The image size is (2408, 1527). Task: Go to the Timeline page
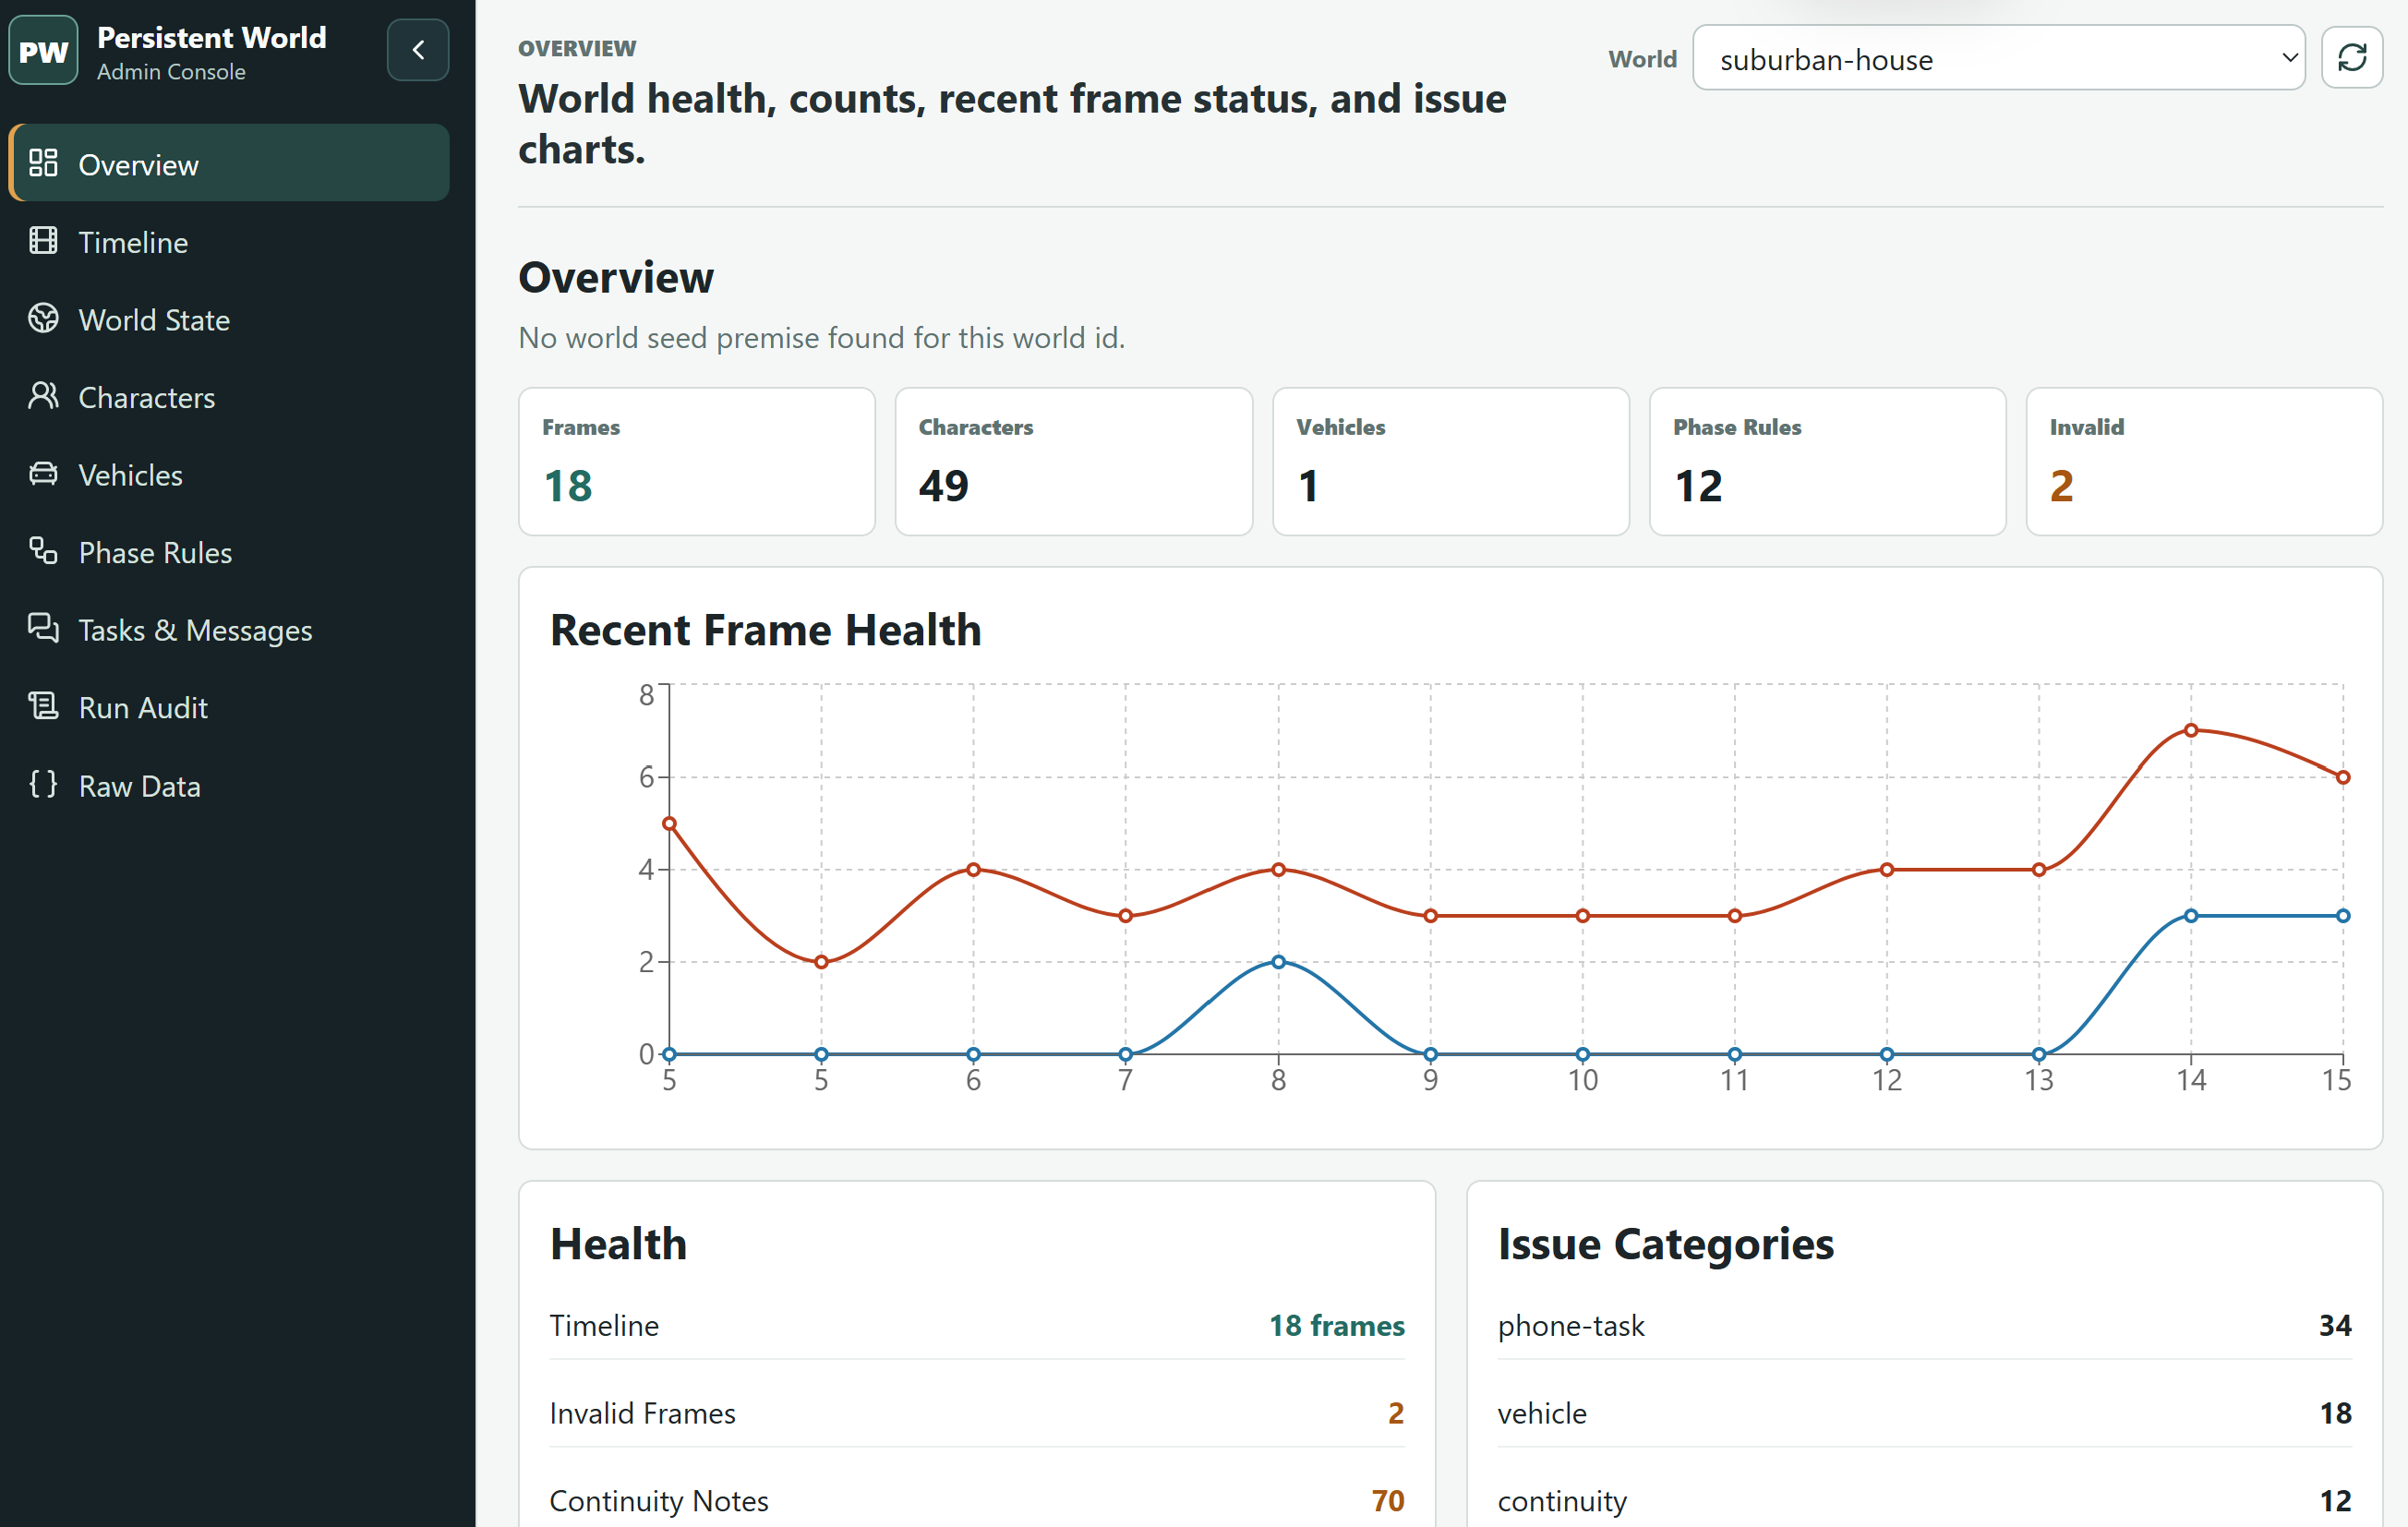point(229,241)
